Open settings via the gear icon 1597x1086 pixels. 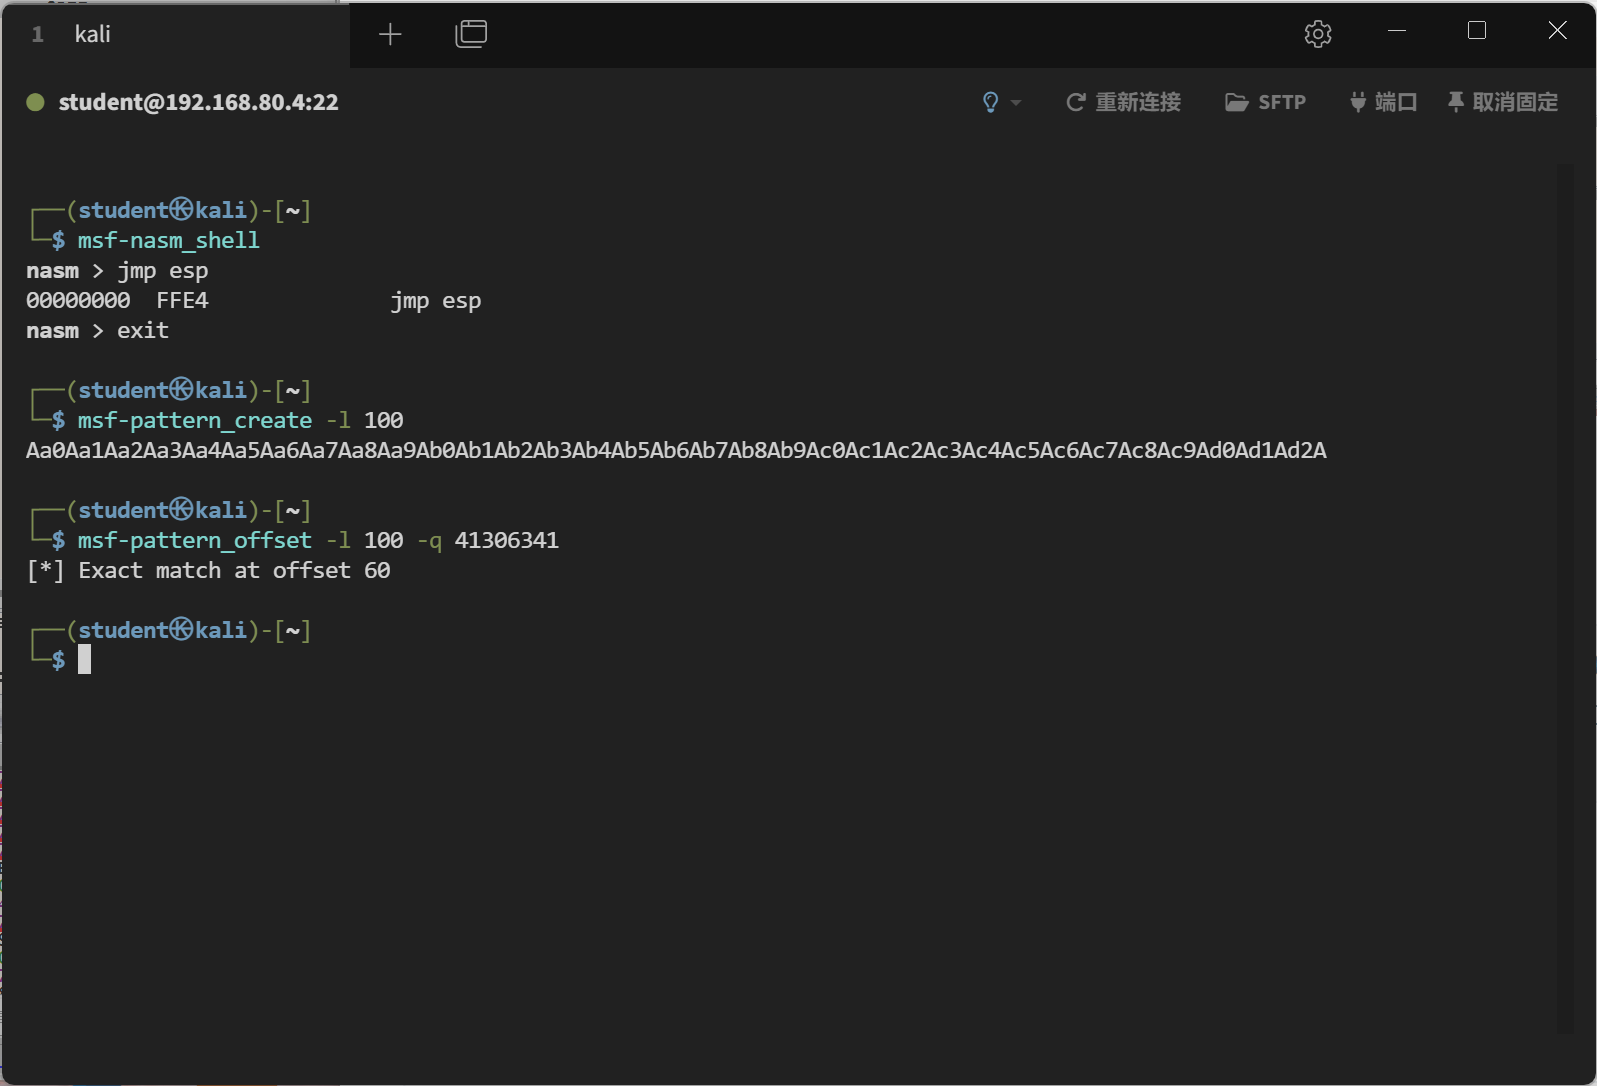coord(1318,34)
